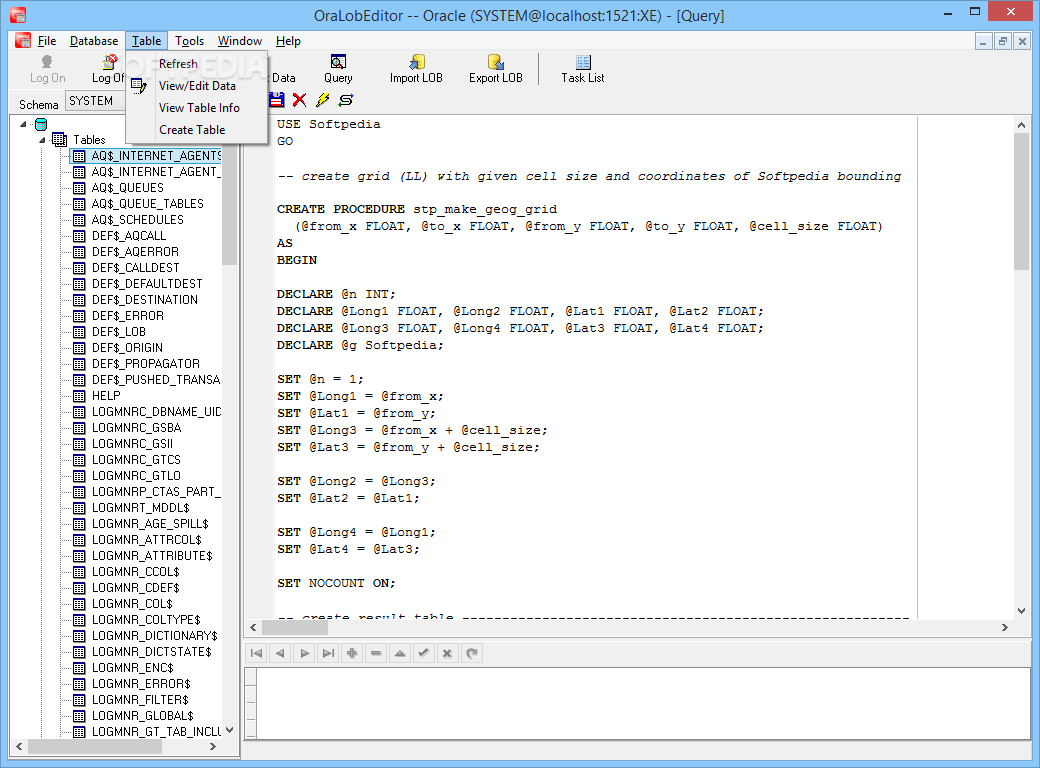Go to next record navigator button
The image size is (1040, 768).
pyautogui.click(x=304, y=653)
